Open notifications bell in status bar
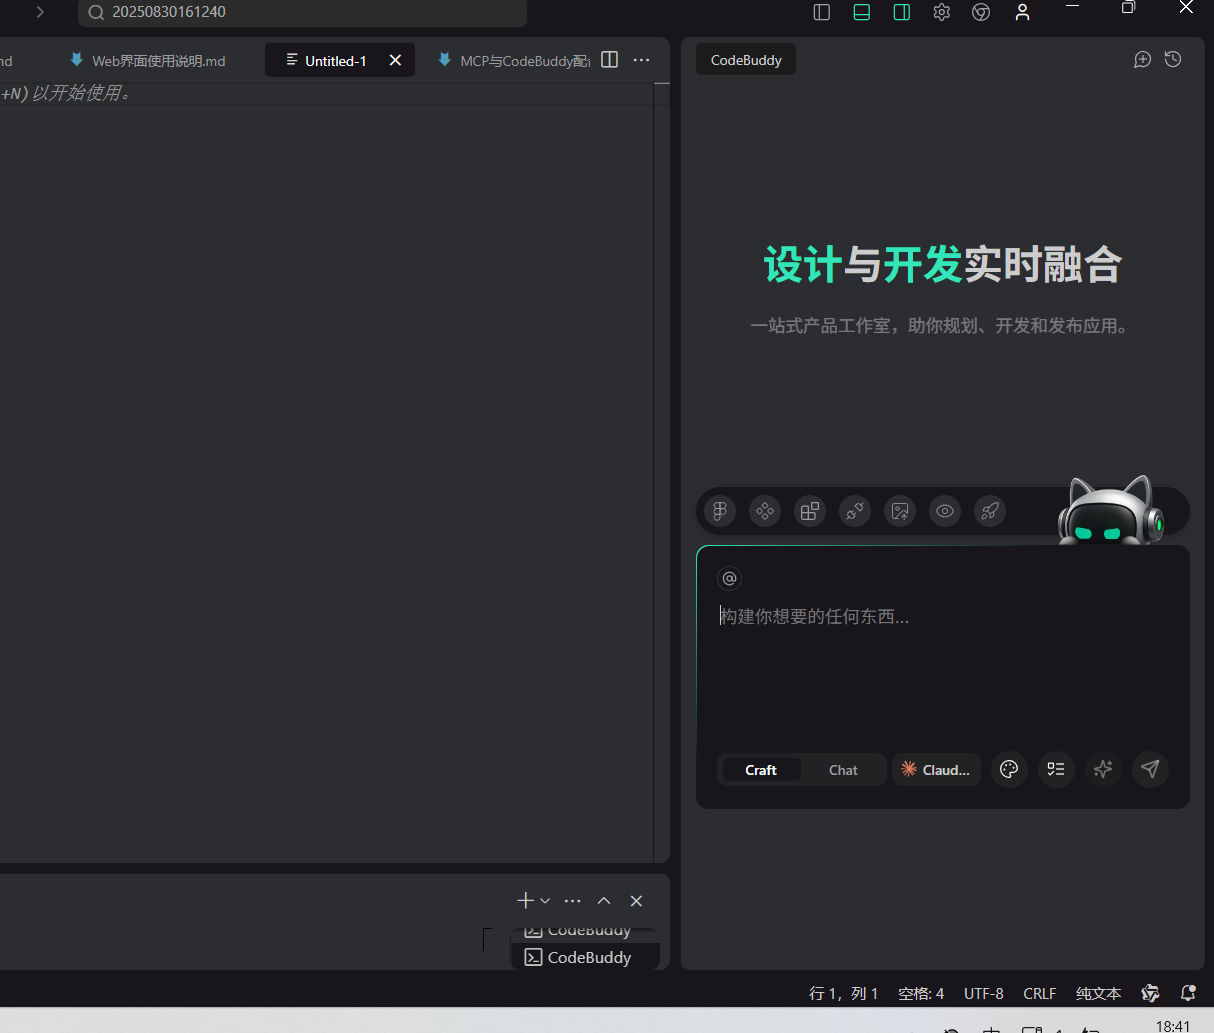 (x=1188, y=993)
